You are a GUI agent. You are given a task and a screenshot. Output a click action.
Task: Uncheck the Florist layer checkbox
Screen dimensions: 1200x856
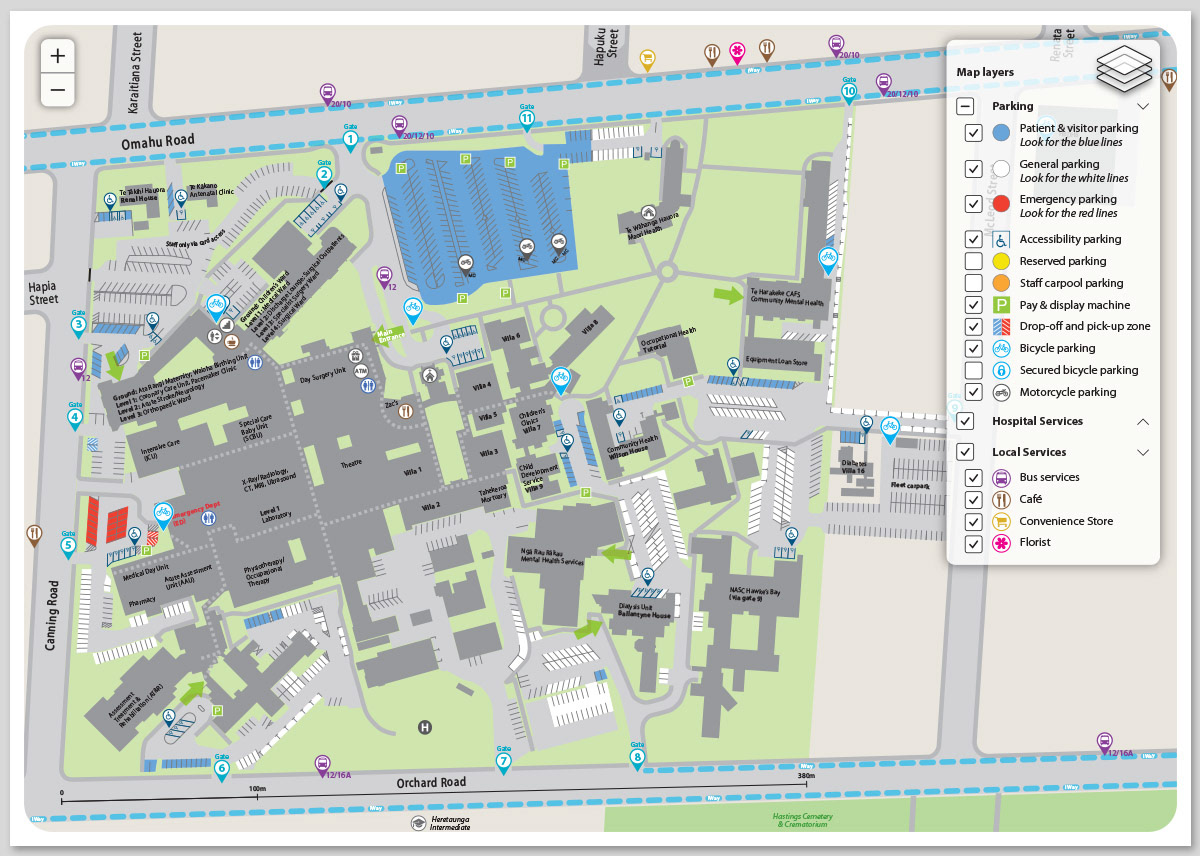coord(973,543)
